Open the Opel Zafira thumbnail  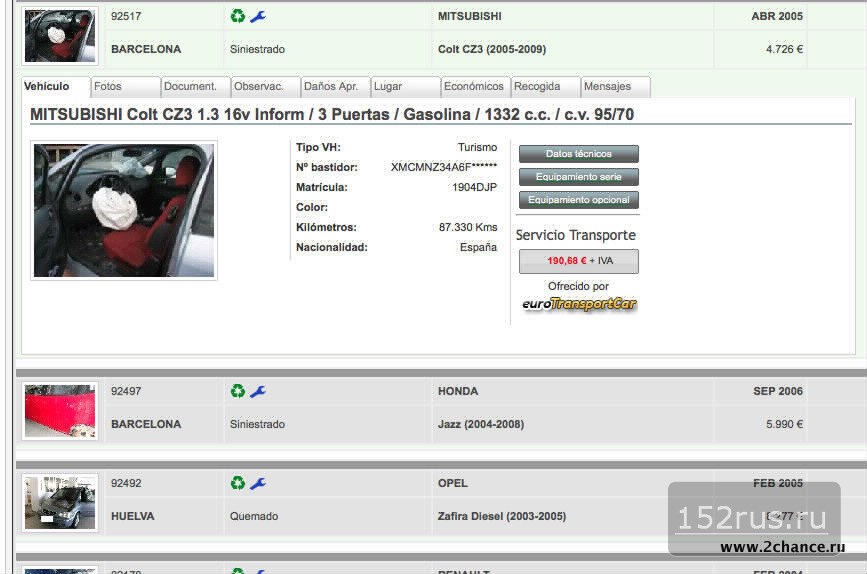(60, 503)
